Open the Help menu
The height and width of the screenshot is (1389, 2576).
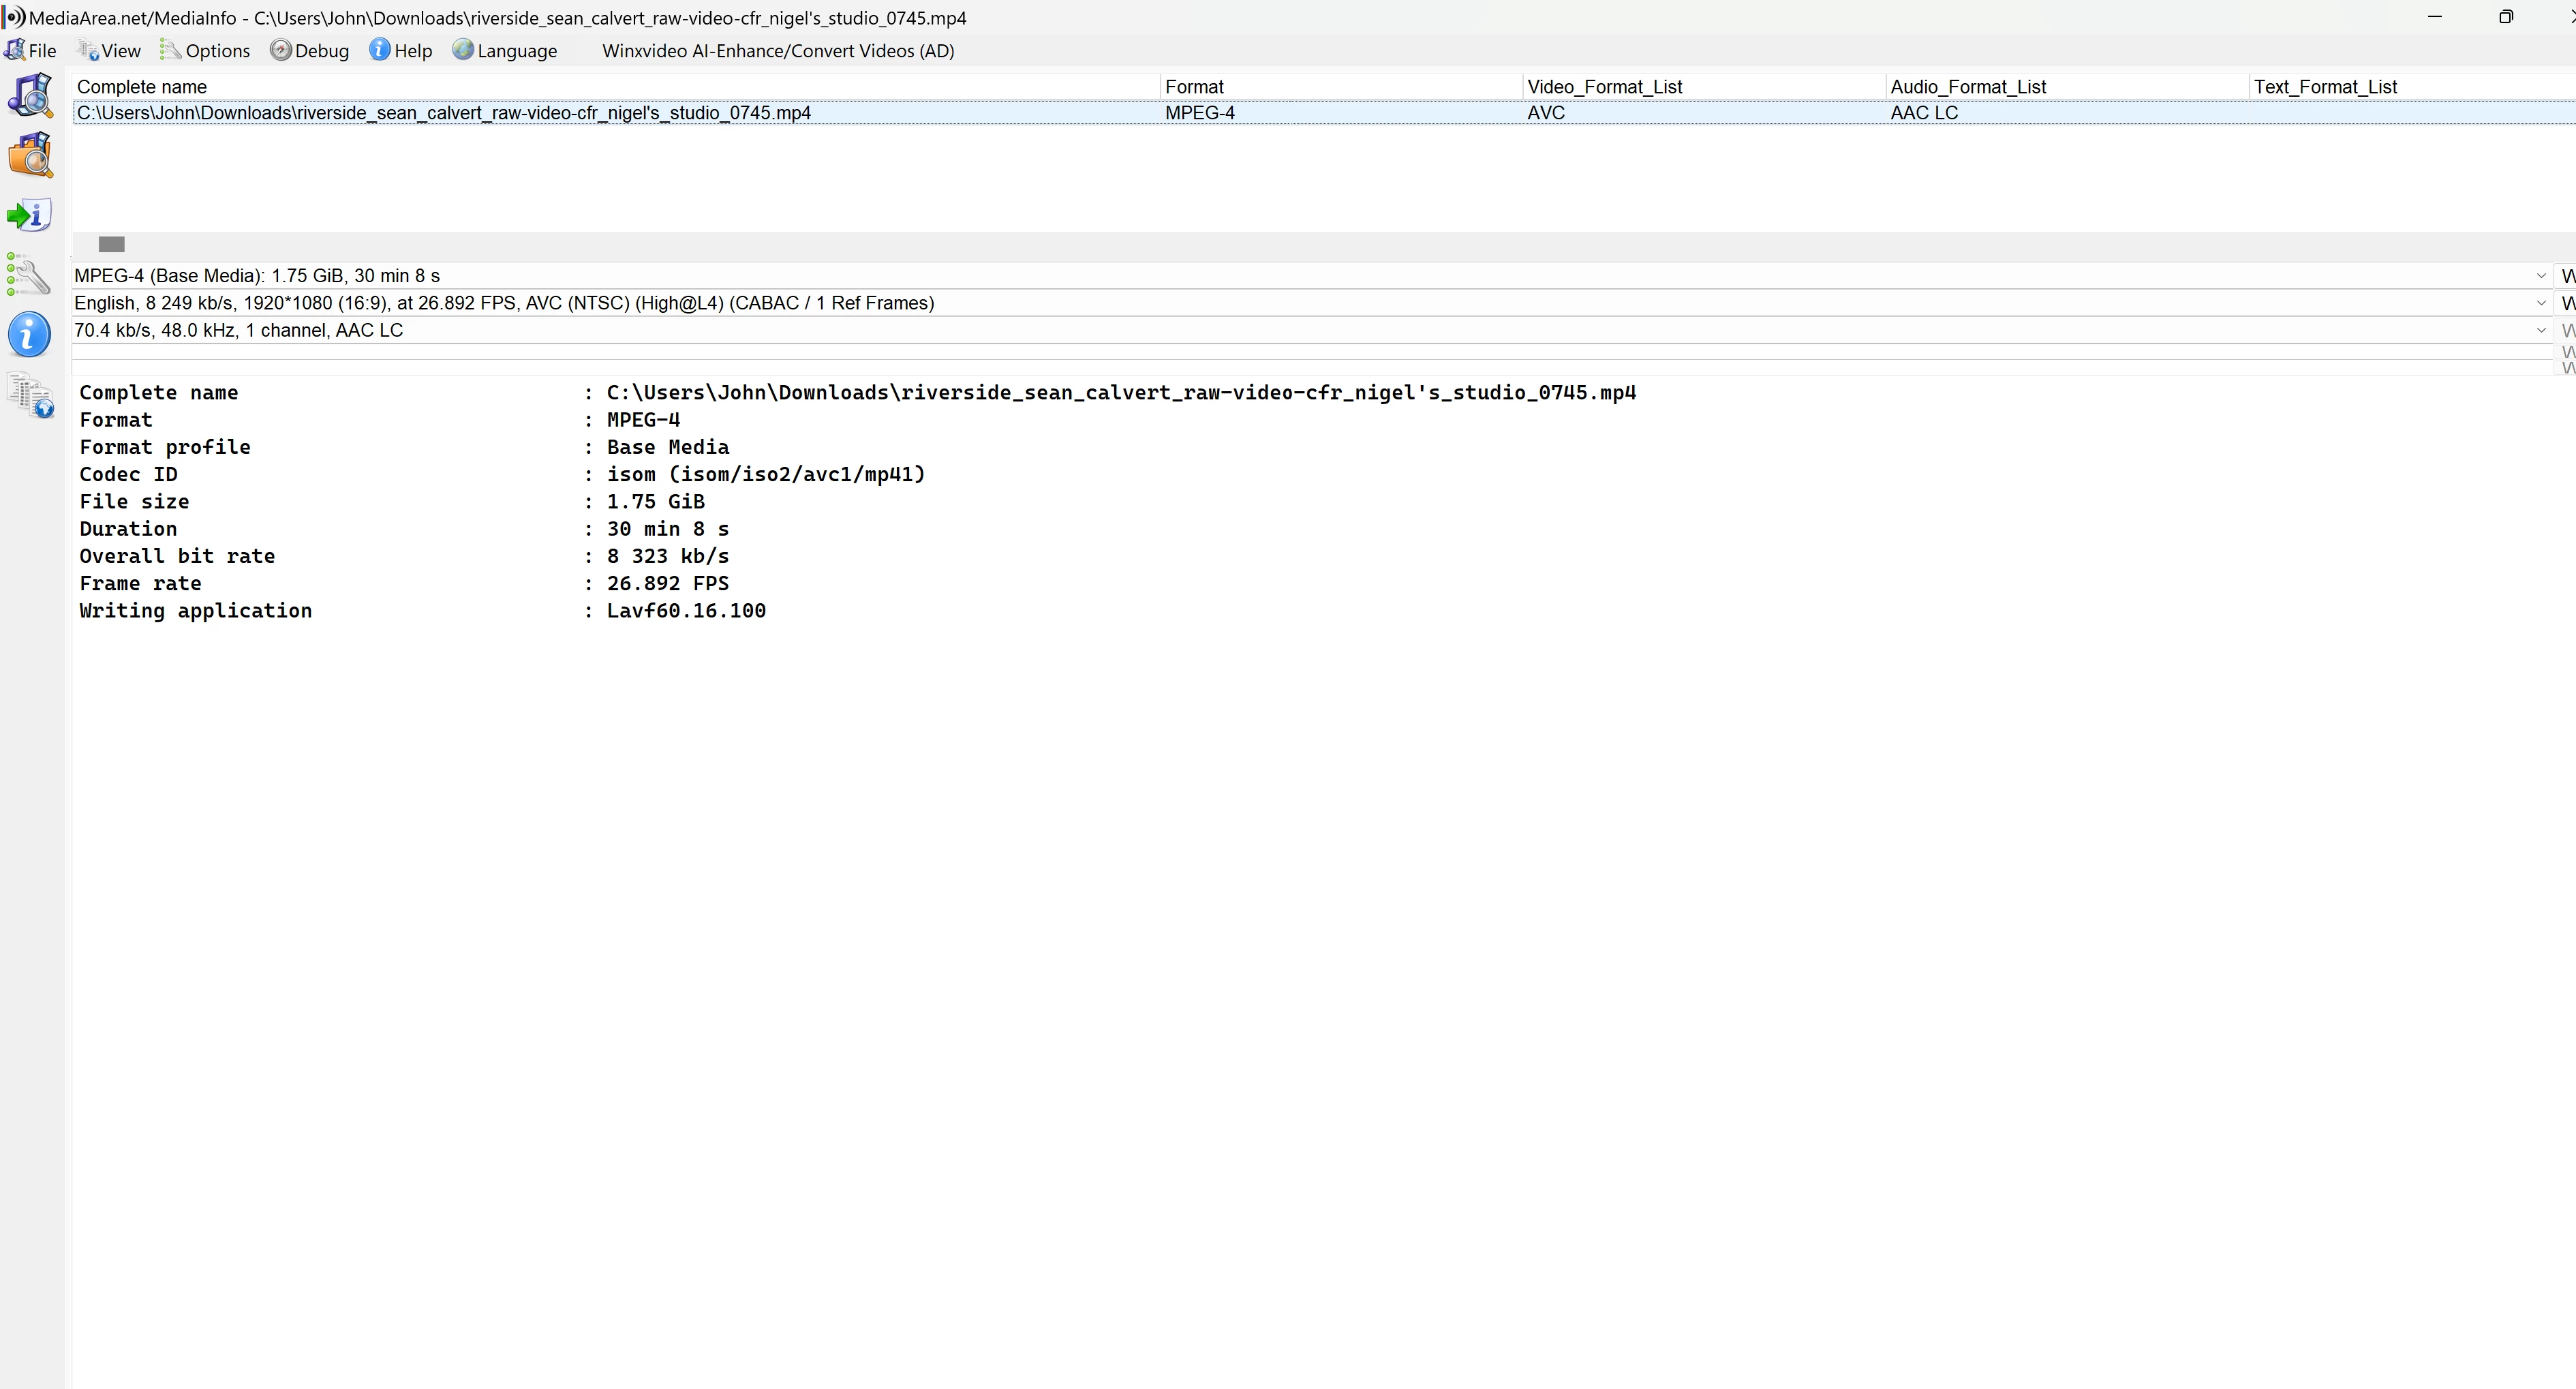click(401, 51)
